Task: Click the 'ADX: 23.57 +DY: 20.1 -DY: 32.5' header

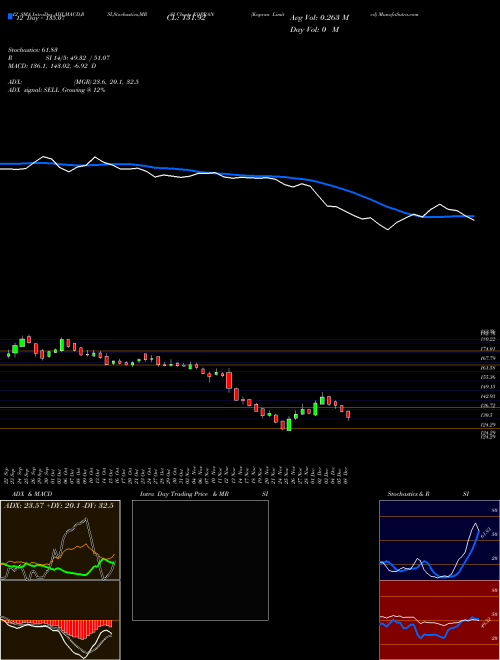Action: [x=59, y=506]
